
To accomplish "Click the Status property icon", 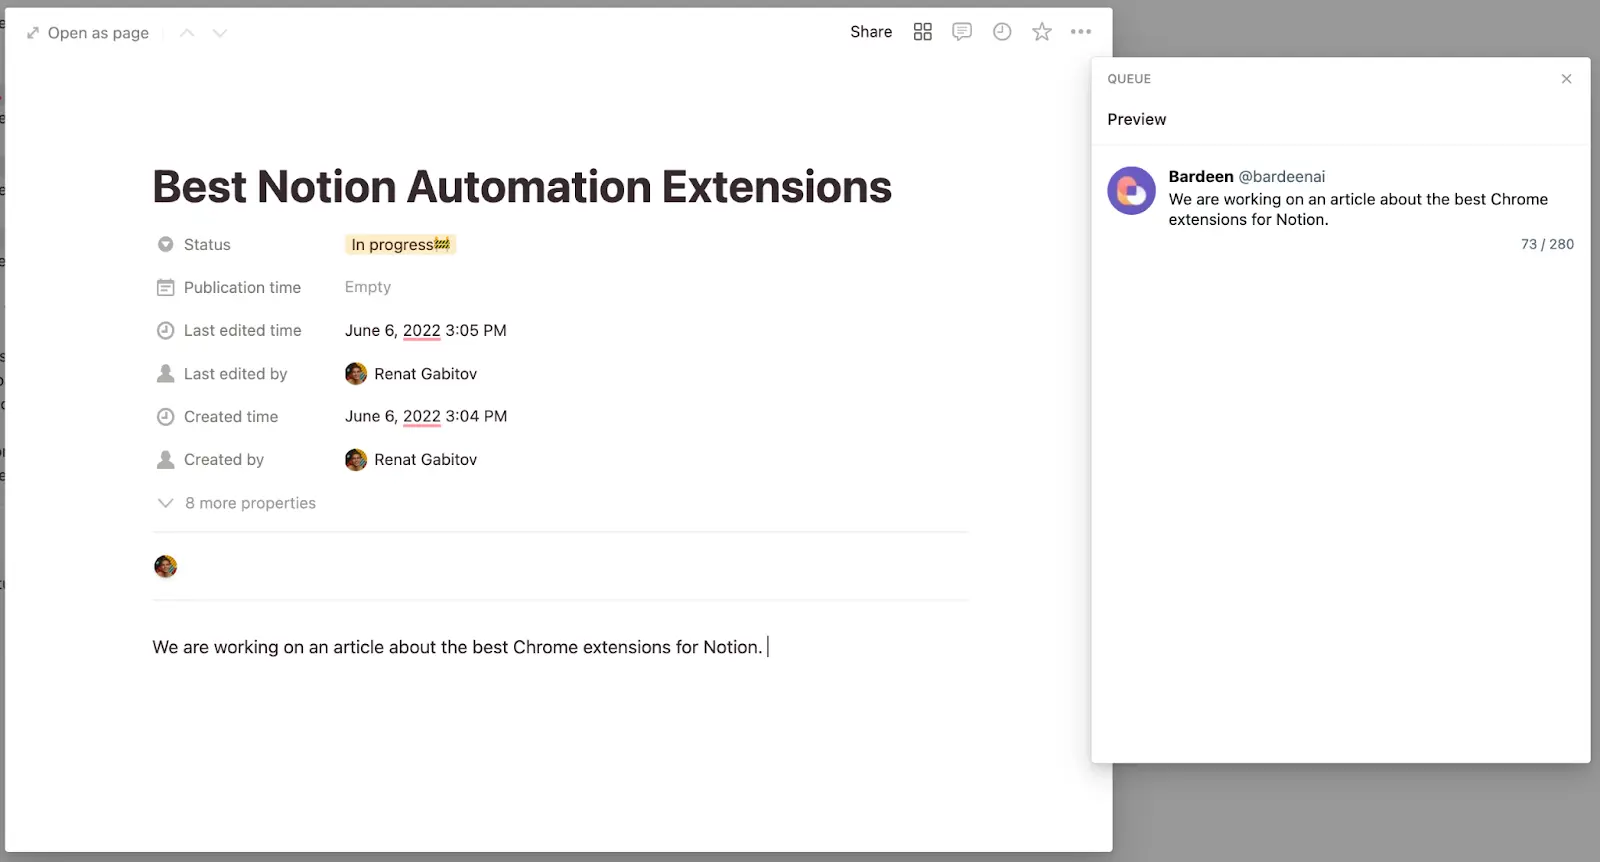I will [166, 244].
